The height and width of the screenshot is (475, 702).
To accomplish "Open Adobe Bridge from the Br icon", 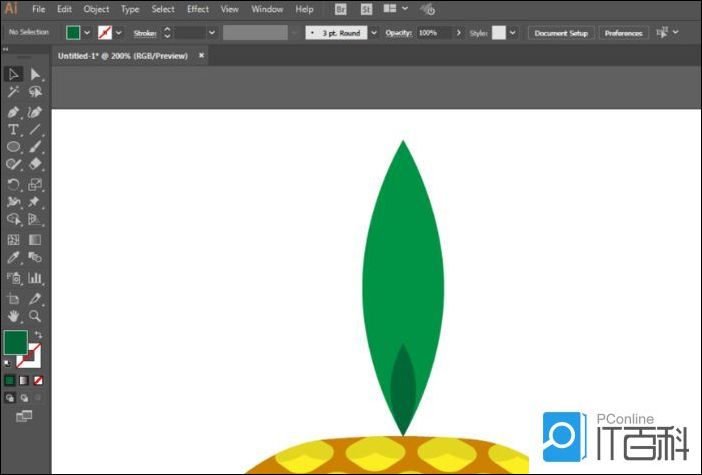I will pos(340,9).
